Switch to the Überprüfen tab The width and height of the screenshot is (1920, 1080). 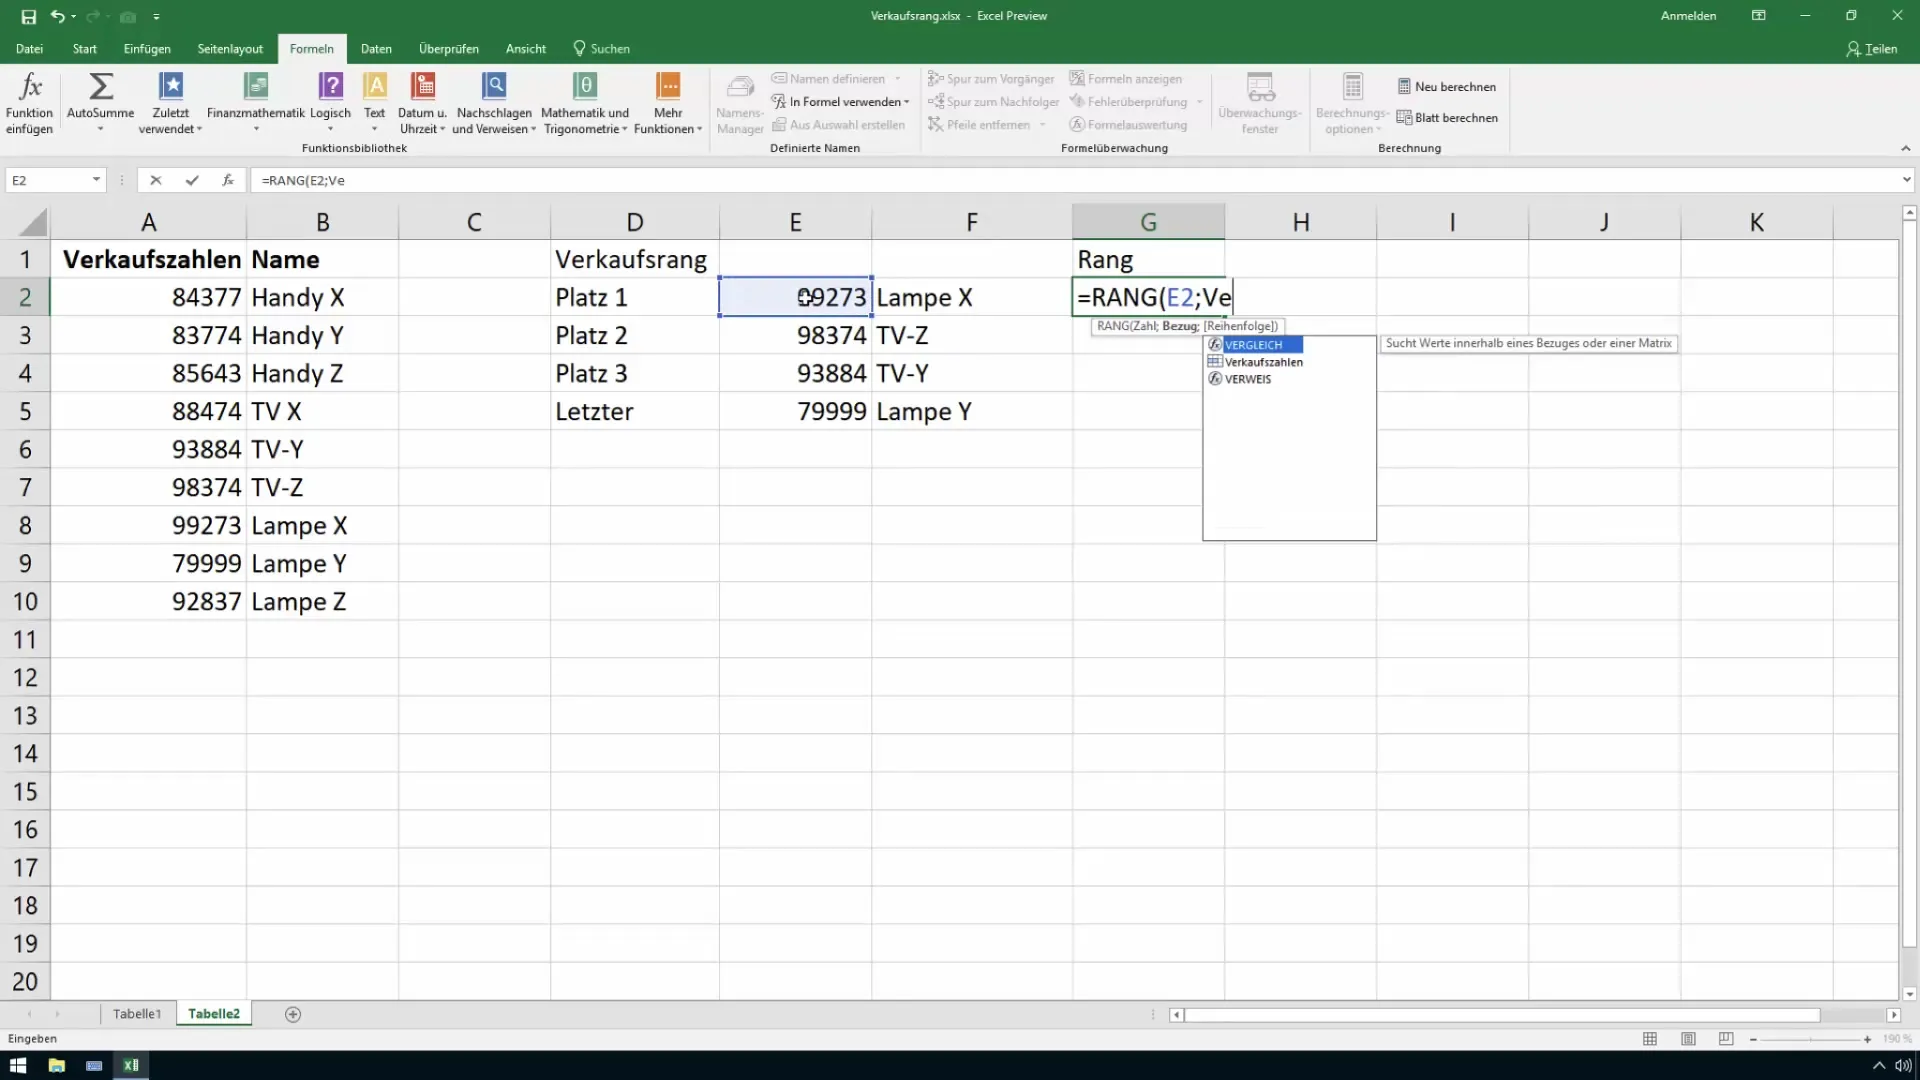click(x=448, y=49)
